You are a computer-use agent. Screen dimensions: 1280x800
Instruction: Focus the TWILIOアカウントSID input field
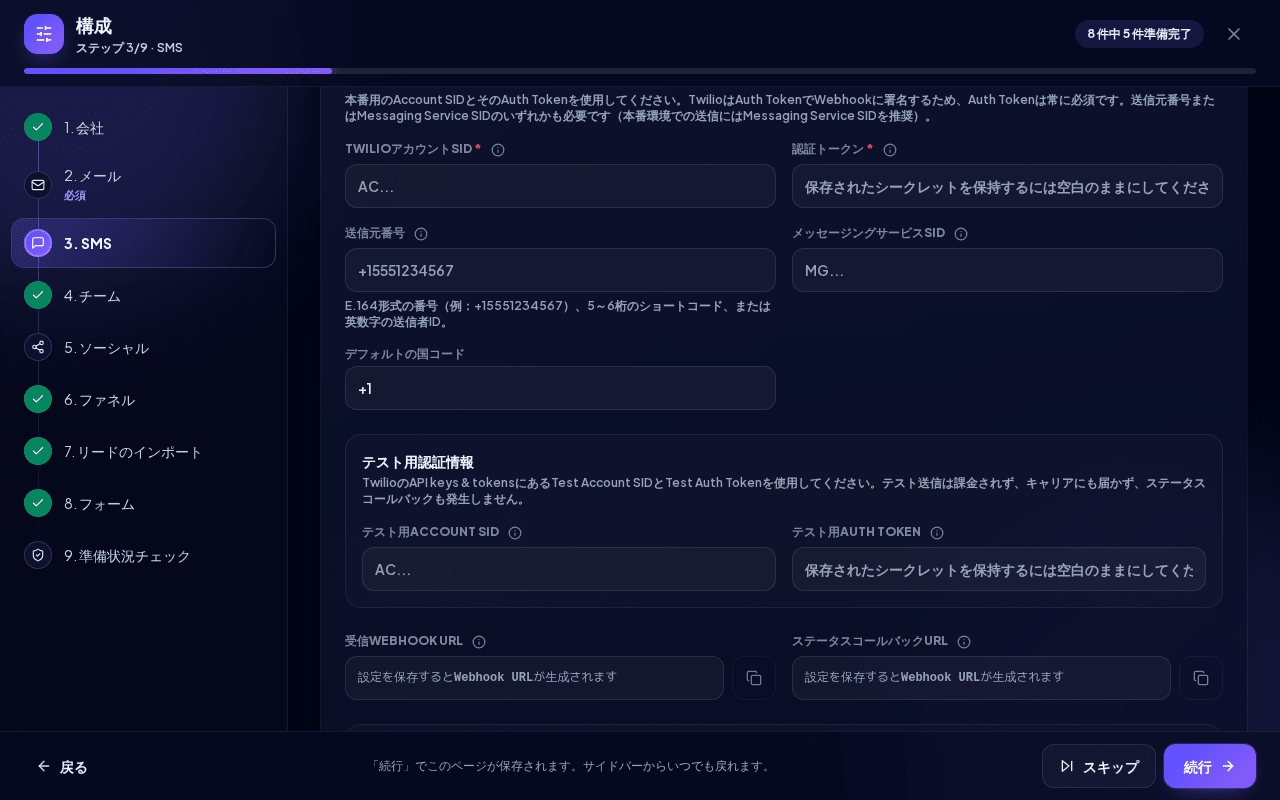[x=560, y=186]
